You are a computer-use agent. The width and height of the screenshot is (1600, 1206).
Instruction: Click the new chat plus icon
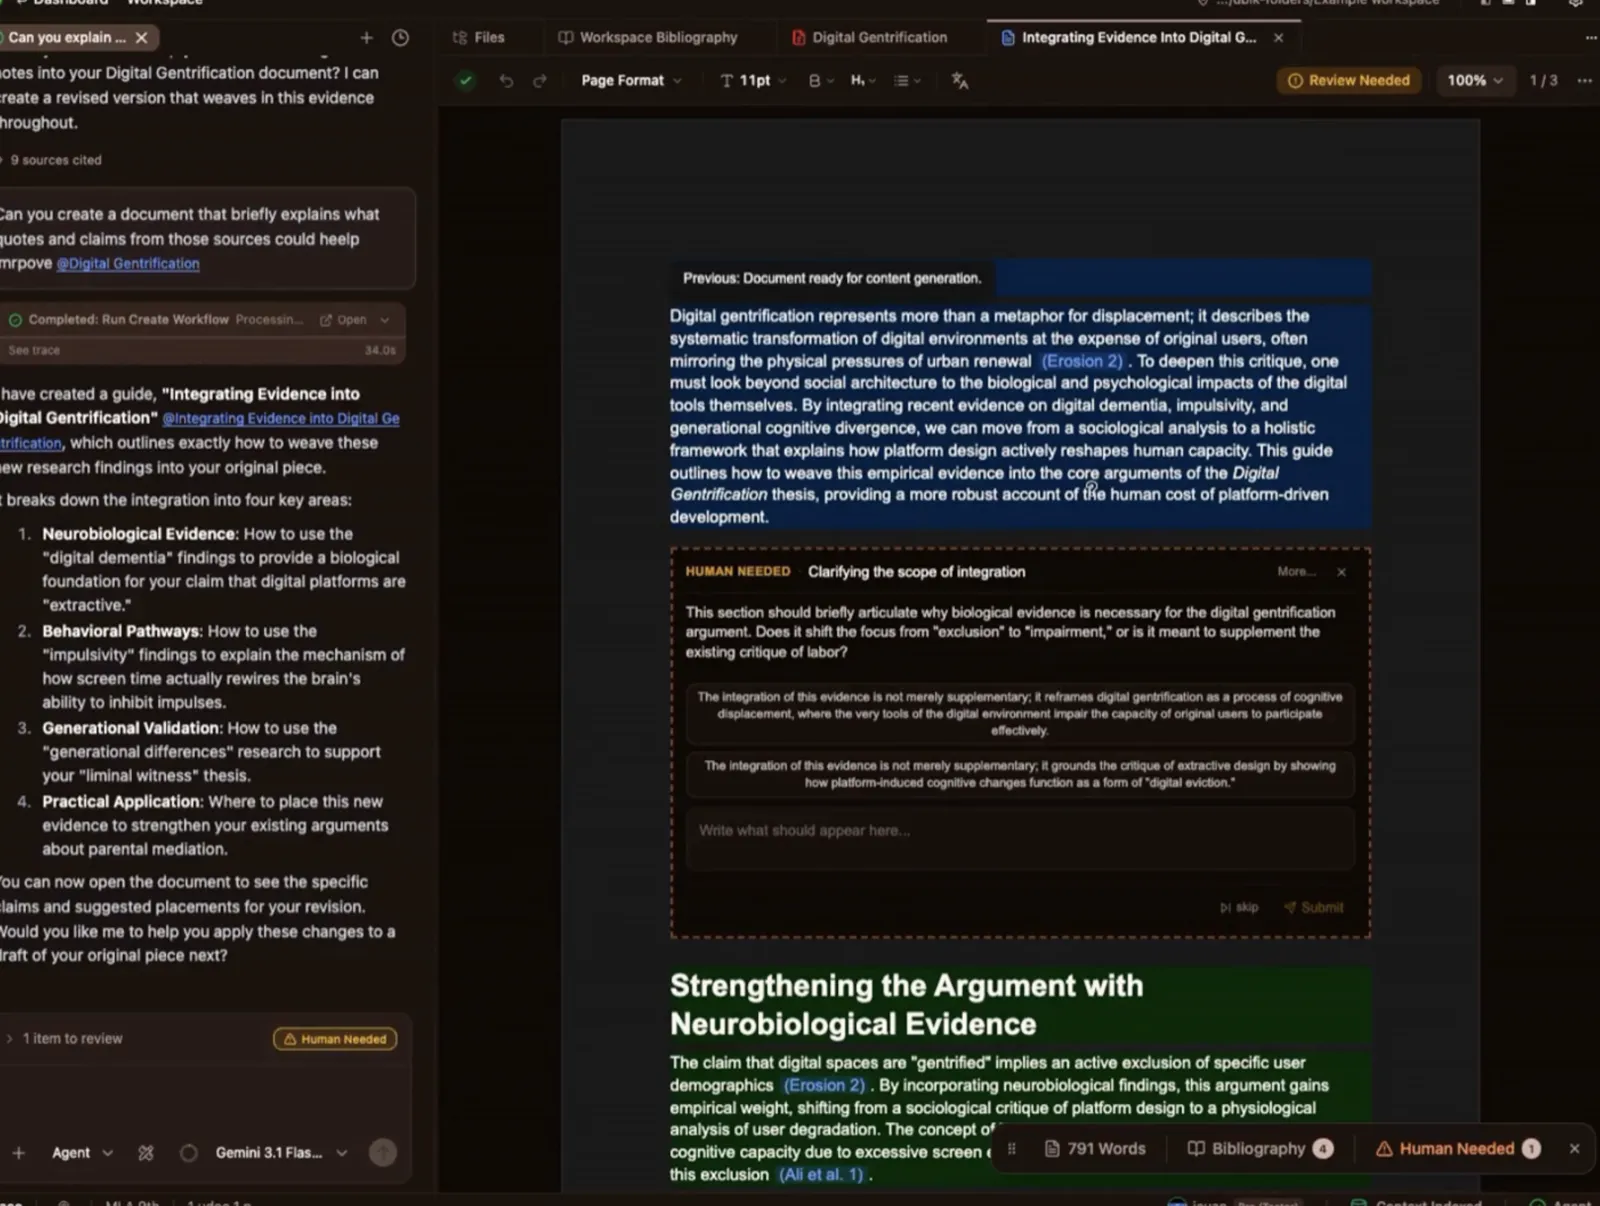point(366,38)
